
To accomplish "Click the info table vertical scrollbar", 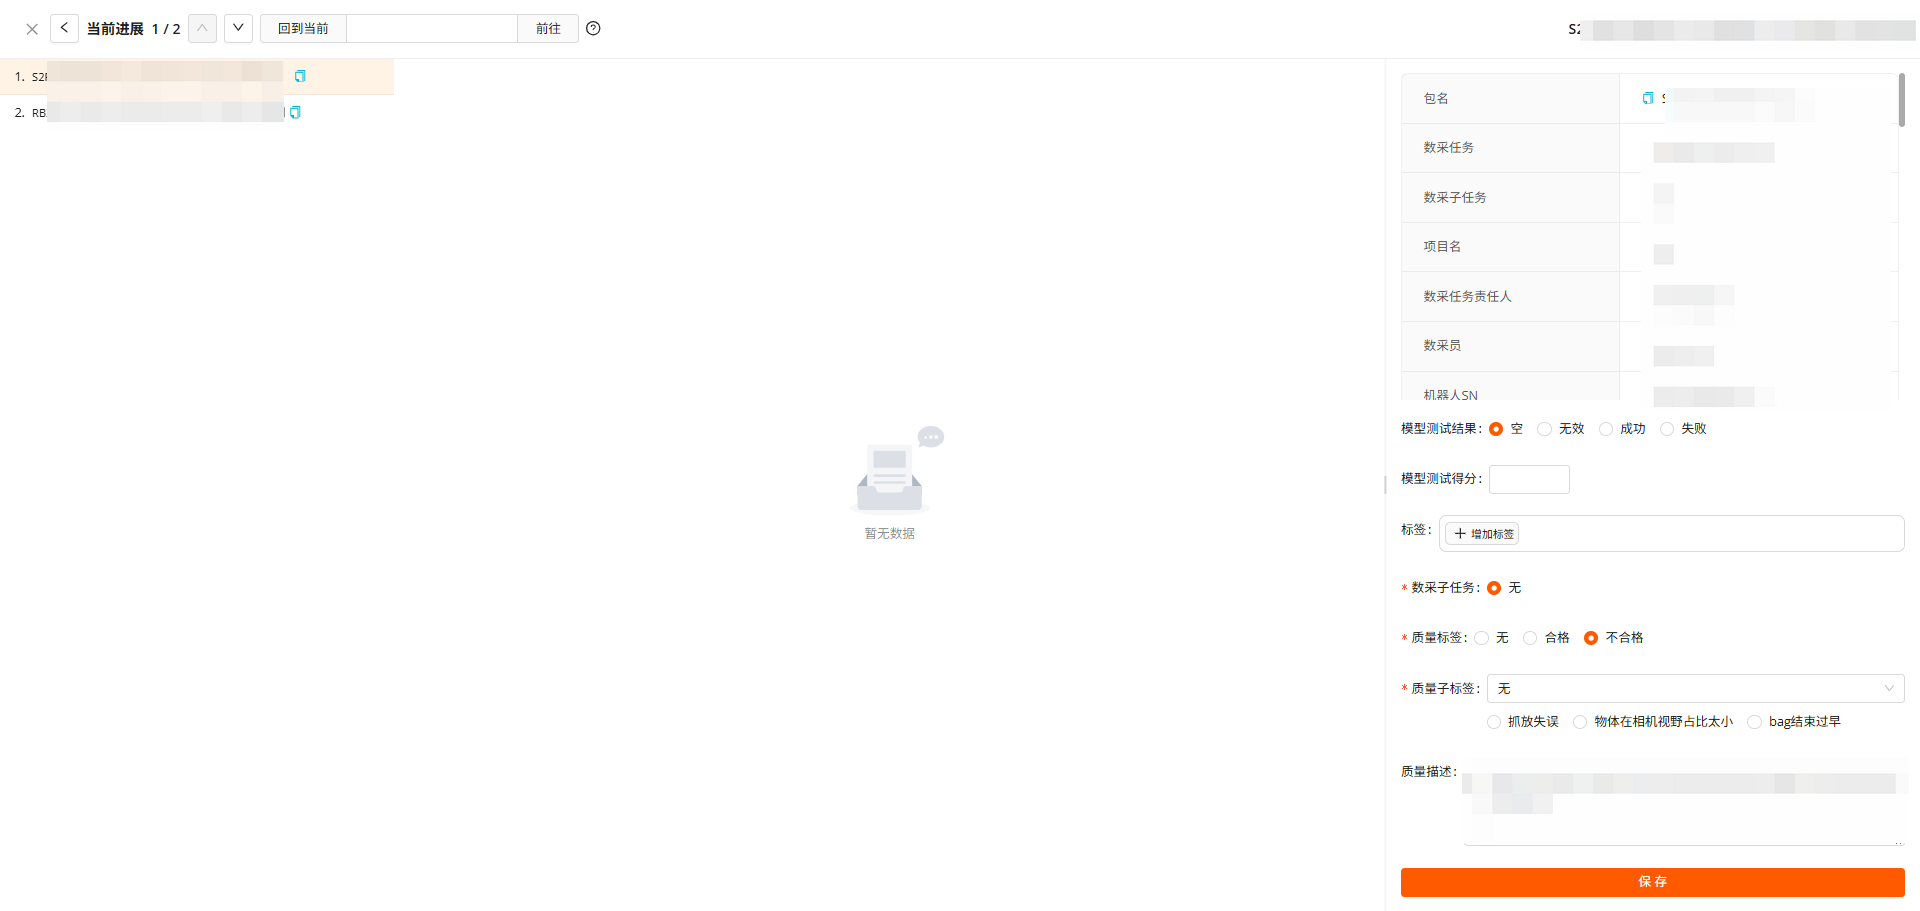I will [1901, 100].
